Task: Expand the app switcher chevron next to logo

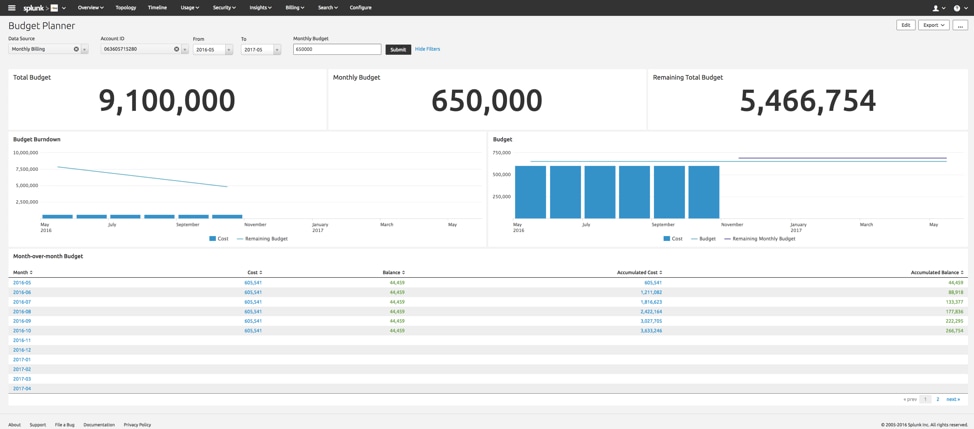Action: click(x=64, y=8)
